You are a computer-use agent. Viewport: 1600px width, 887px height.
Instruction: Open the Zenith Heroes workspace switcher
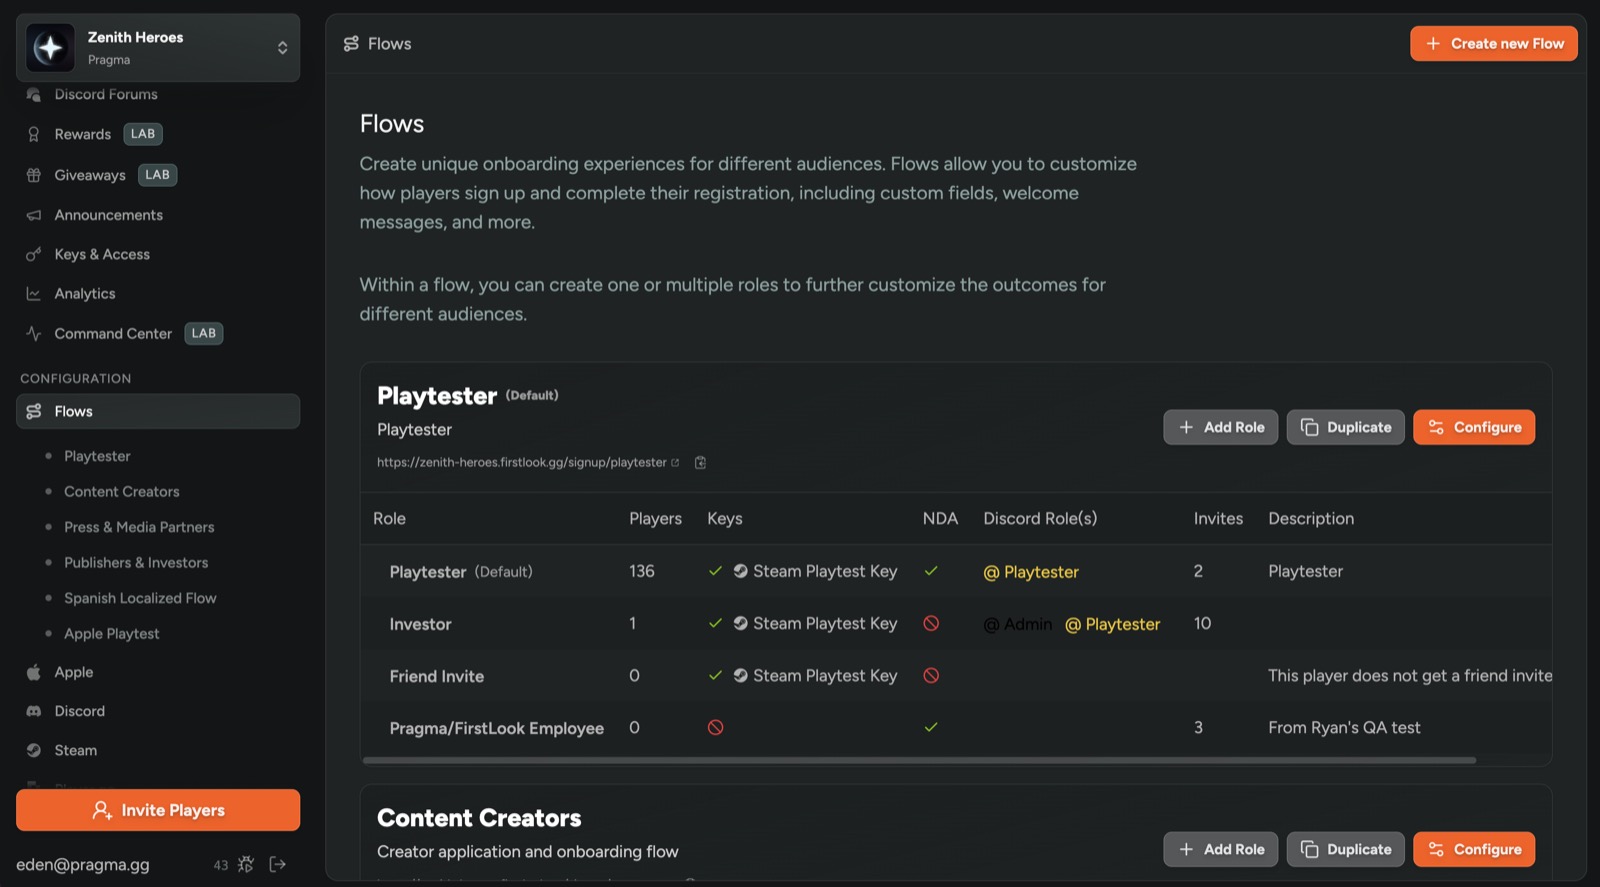click(158, 48)
